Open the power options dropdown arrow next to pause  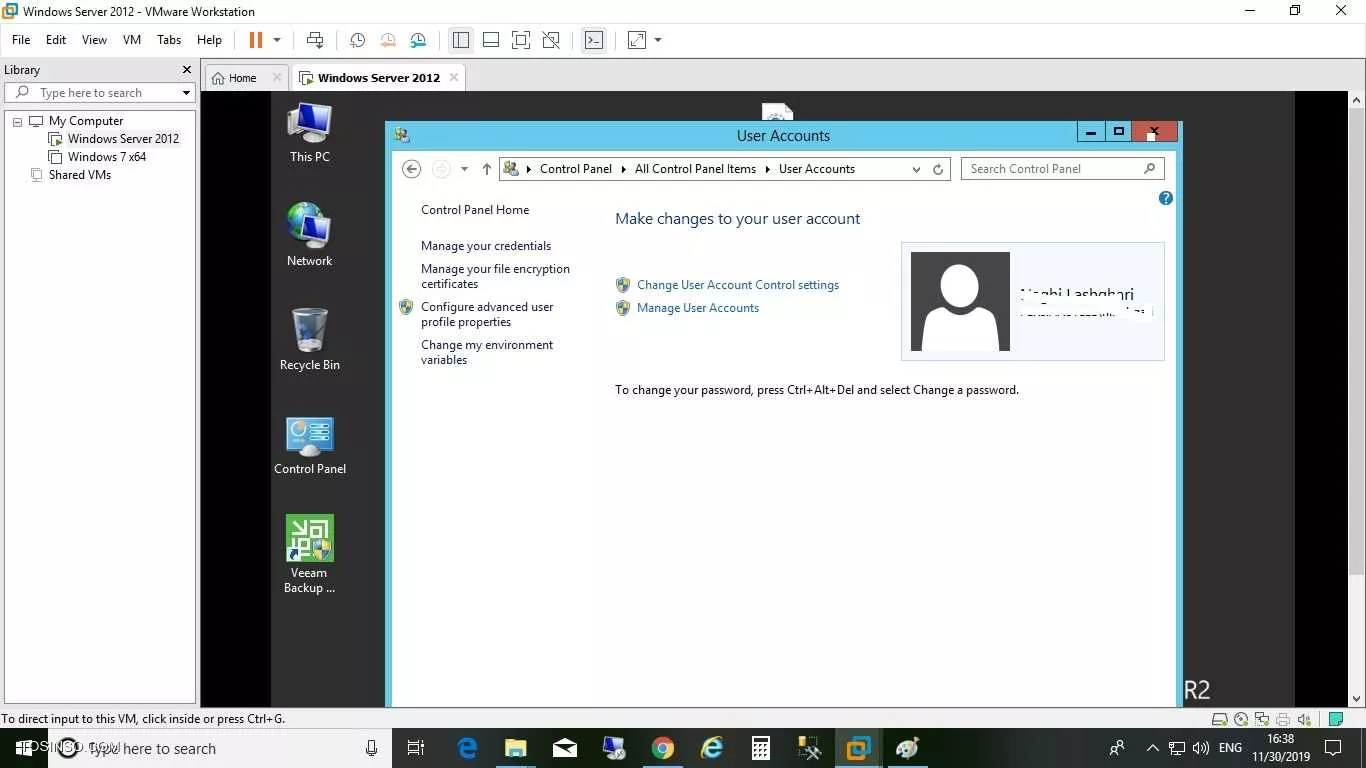277,40
